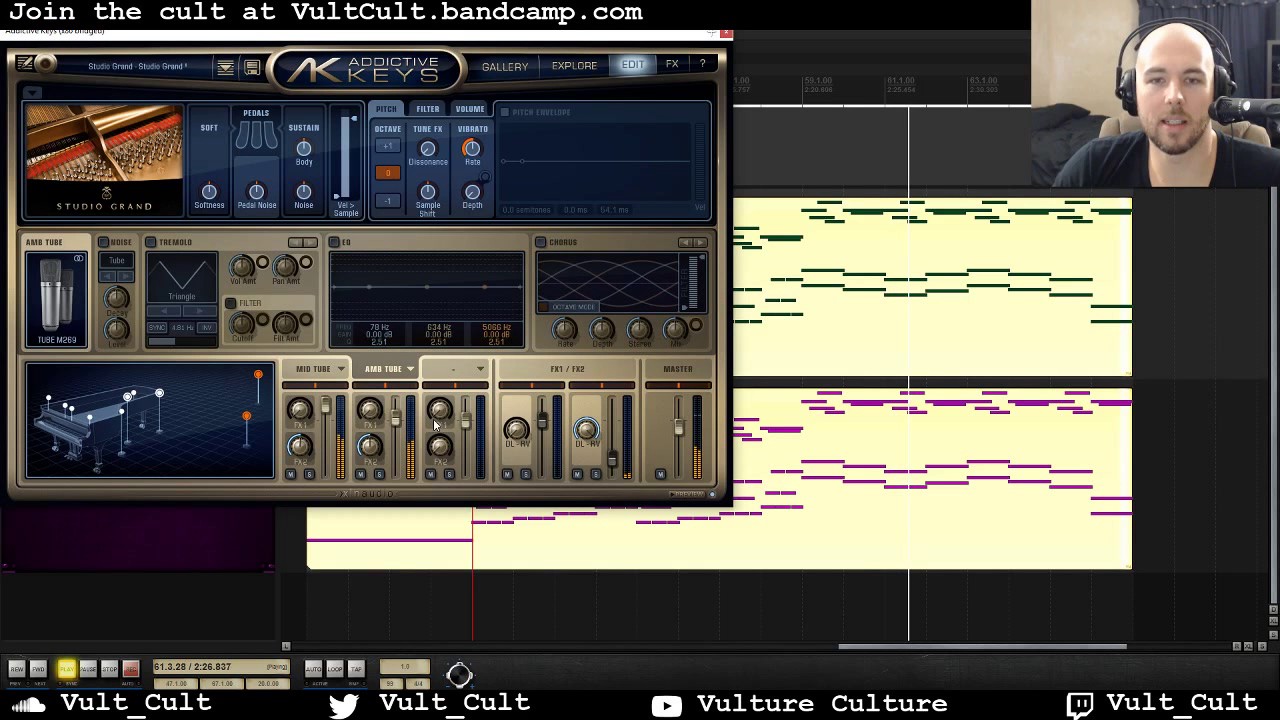
Task: Open the AMB TUBE channel dropdown
Action: coord(410,369)
